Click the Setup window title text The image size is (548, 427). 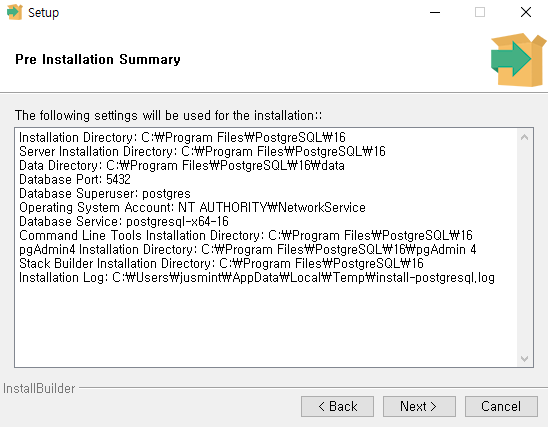point(43,13)
